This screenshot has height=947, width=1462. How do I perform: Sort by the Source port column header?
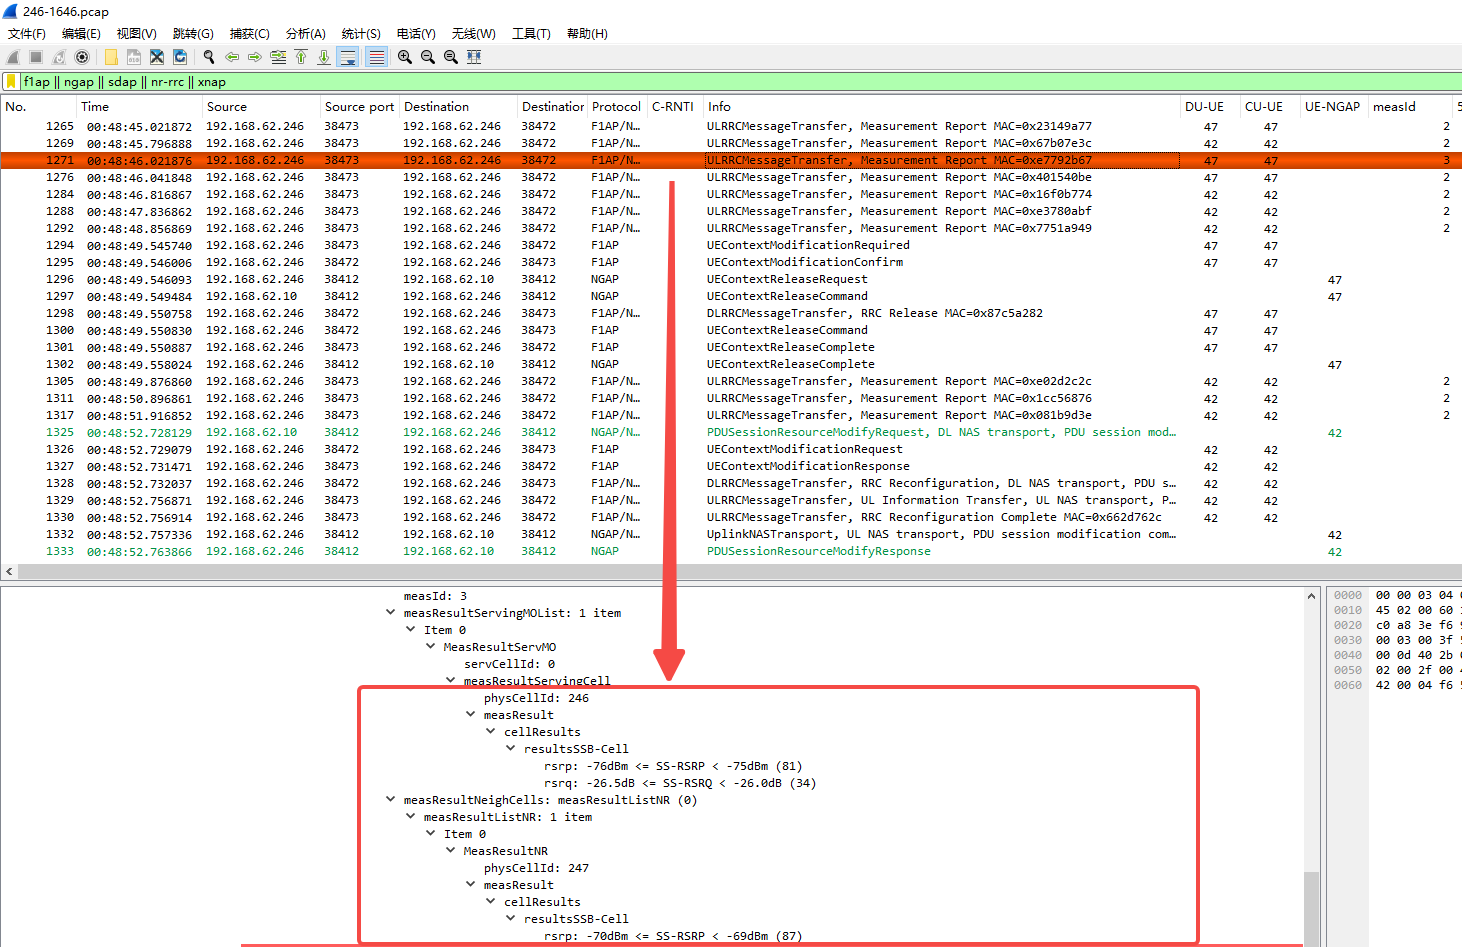(359, 107)
